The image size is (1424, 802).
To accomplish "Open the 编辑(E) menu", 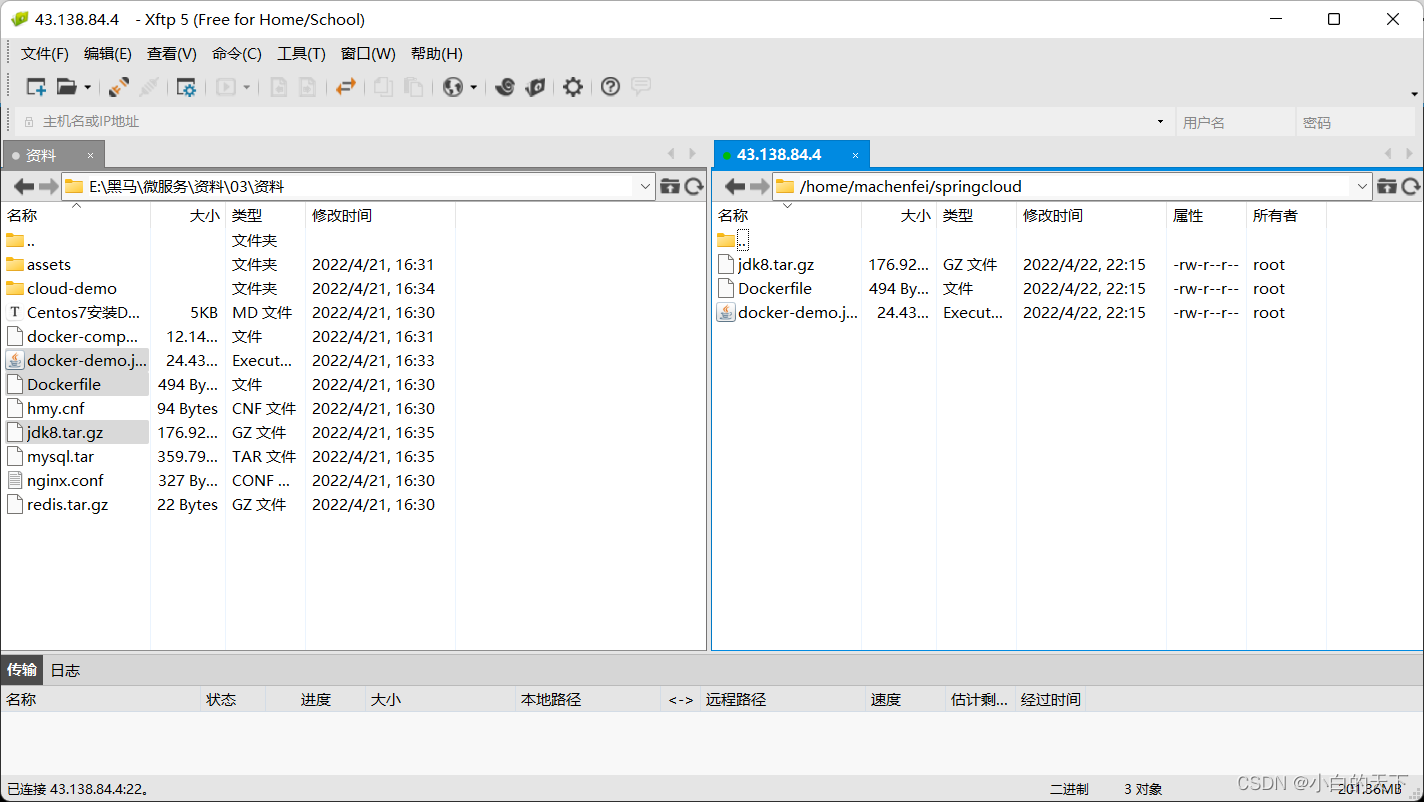I will coord(108,54).
